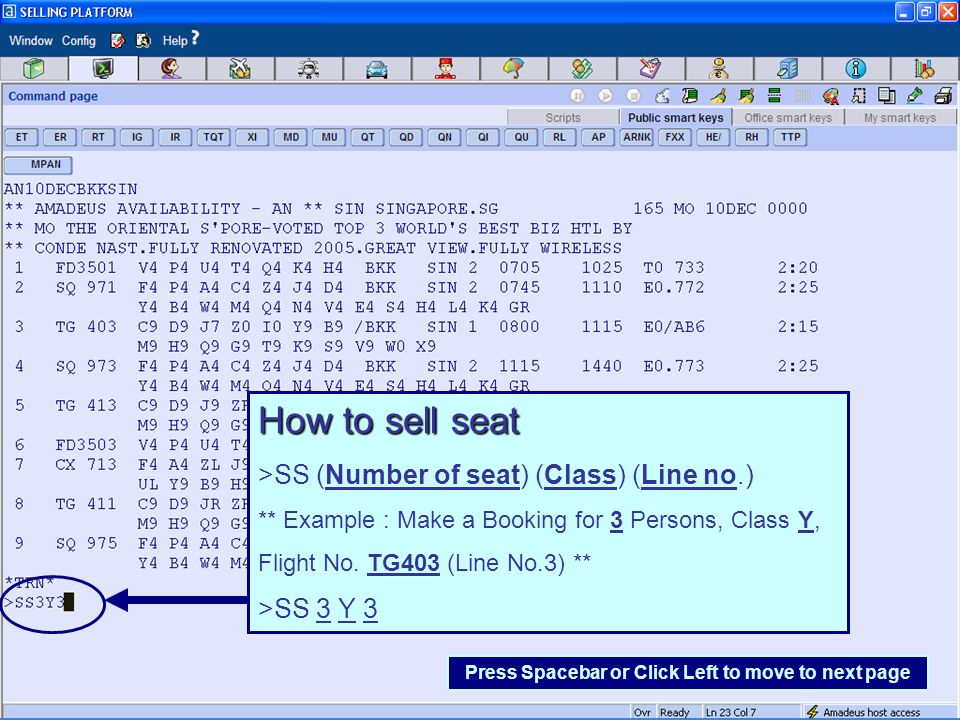
Task: Open the insurance tab with umbrella icon
Action: click(x=514, y=69)
